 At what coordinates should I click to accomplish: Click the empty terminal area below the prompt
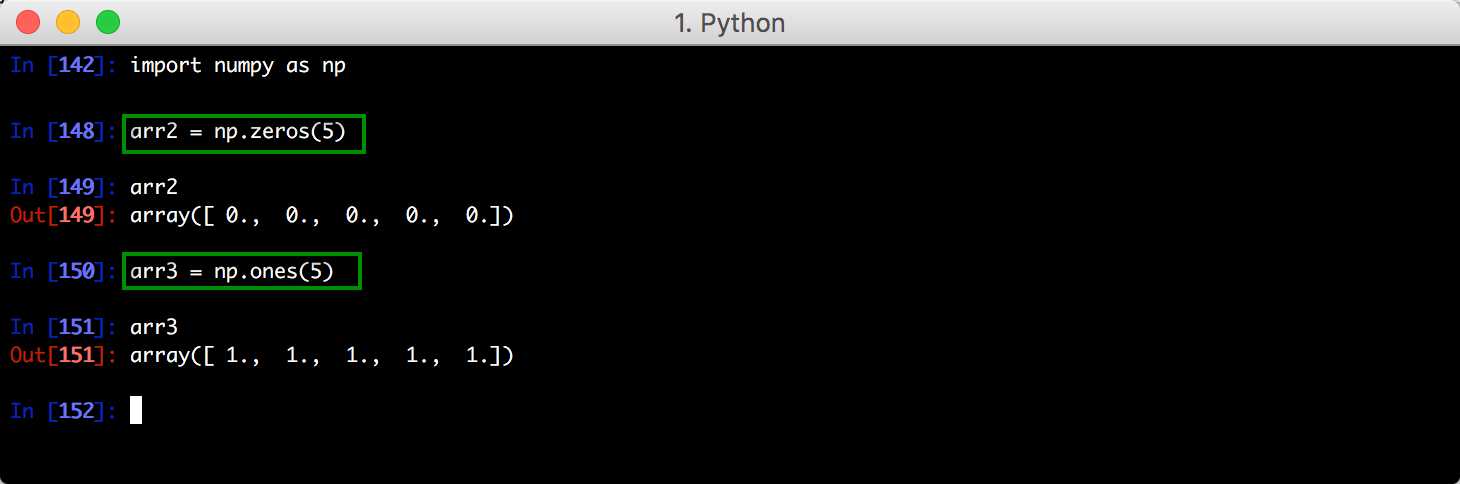[730, 455]
